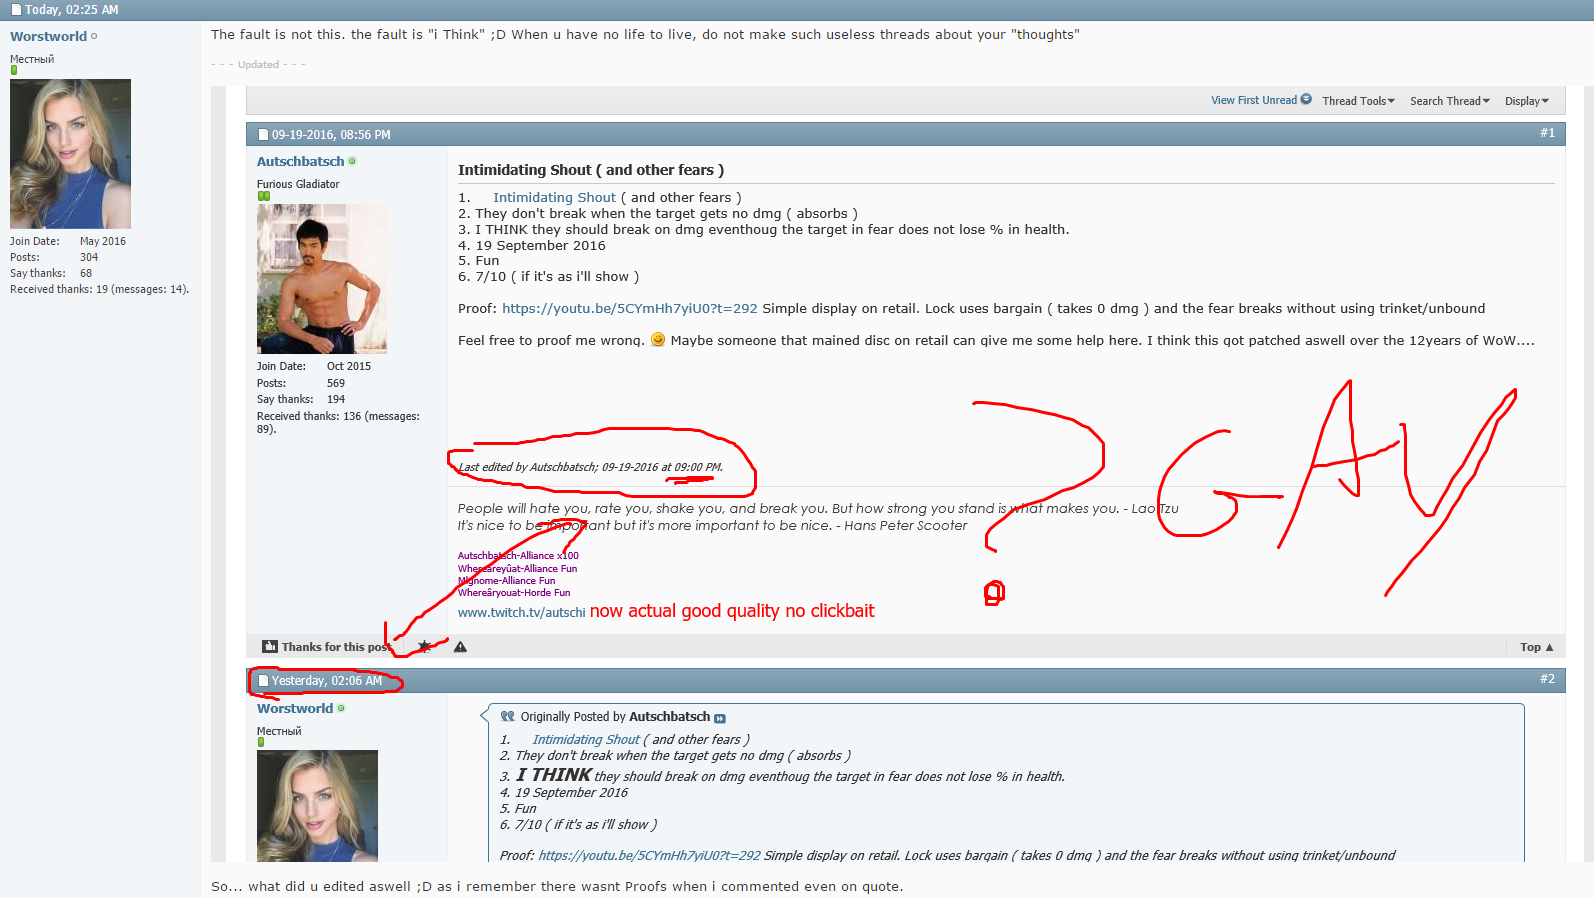
Task: Open the Worstworld username in post #2
Action: point(295,708)
